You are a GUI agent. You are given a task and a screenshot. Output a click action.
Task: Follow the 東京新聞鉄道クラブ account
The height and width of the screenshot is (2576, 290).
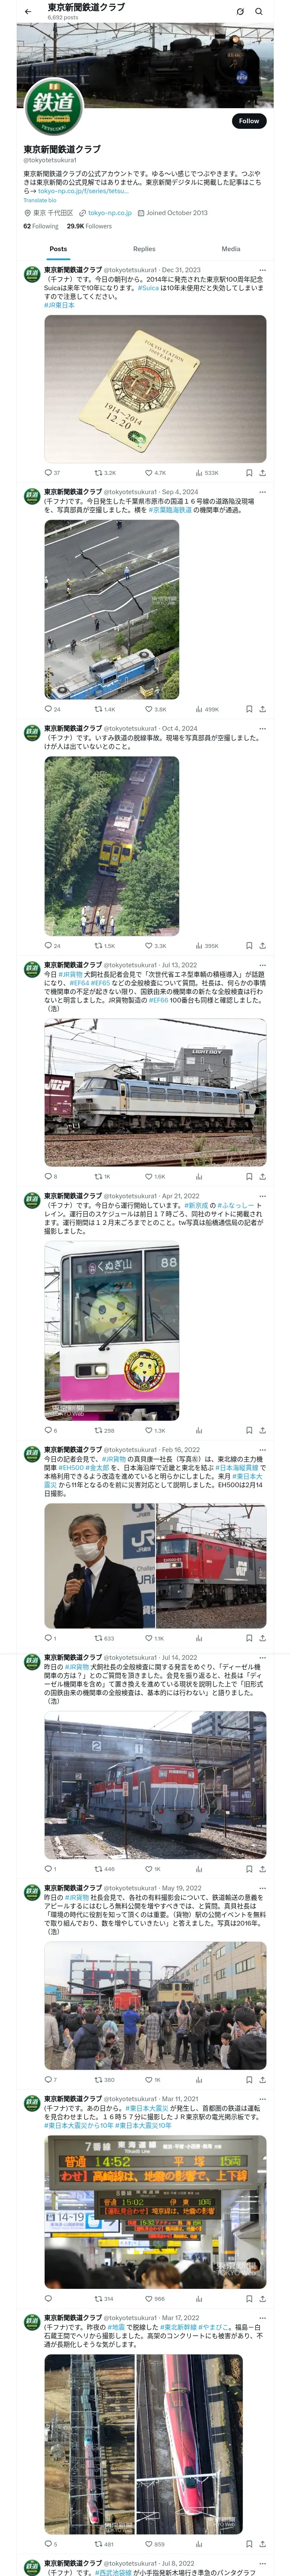coord(249,121)
